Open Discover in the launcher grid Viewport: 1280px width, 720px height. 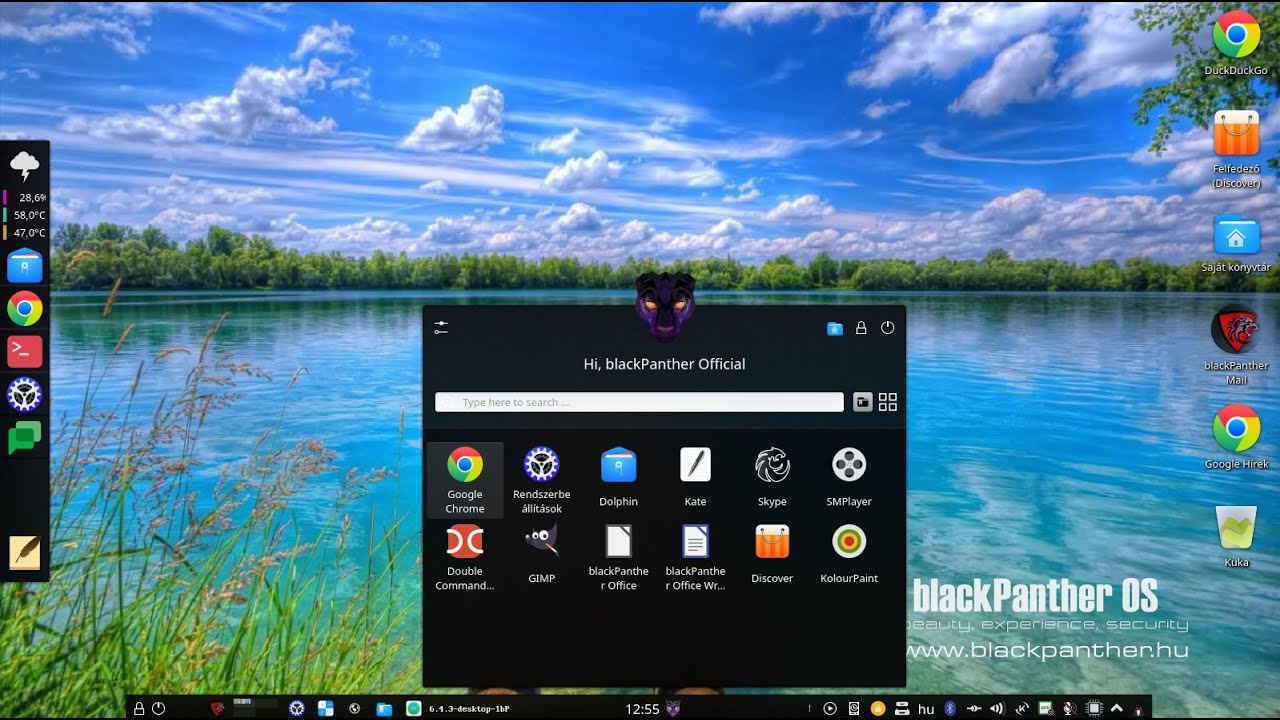(772, 556)
